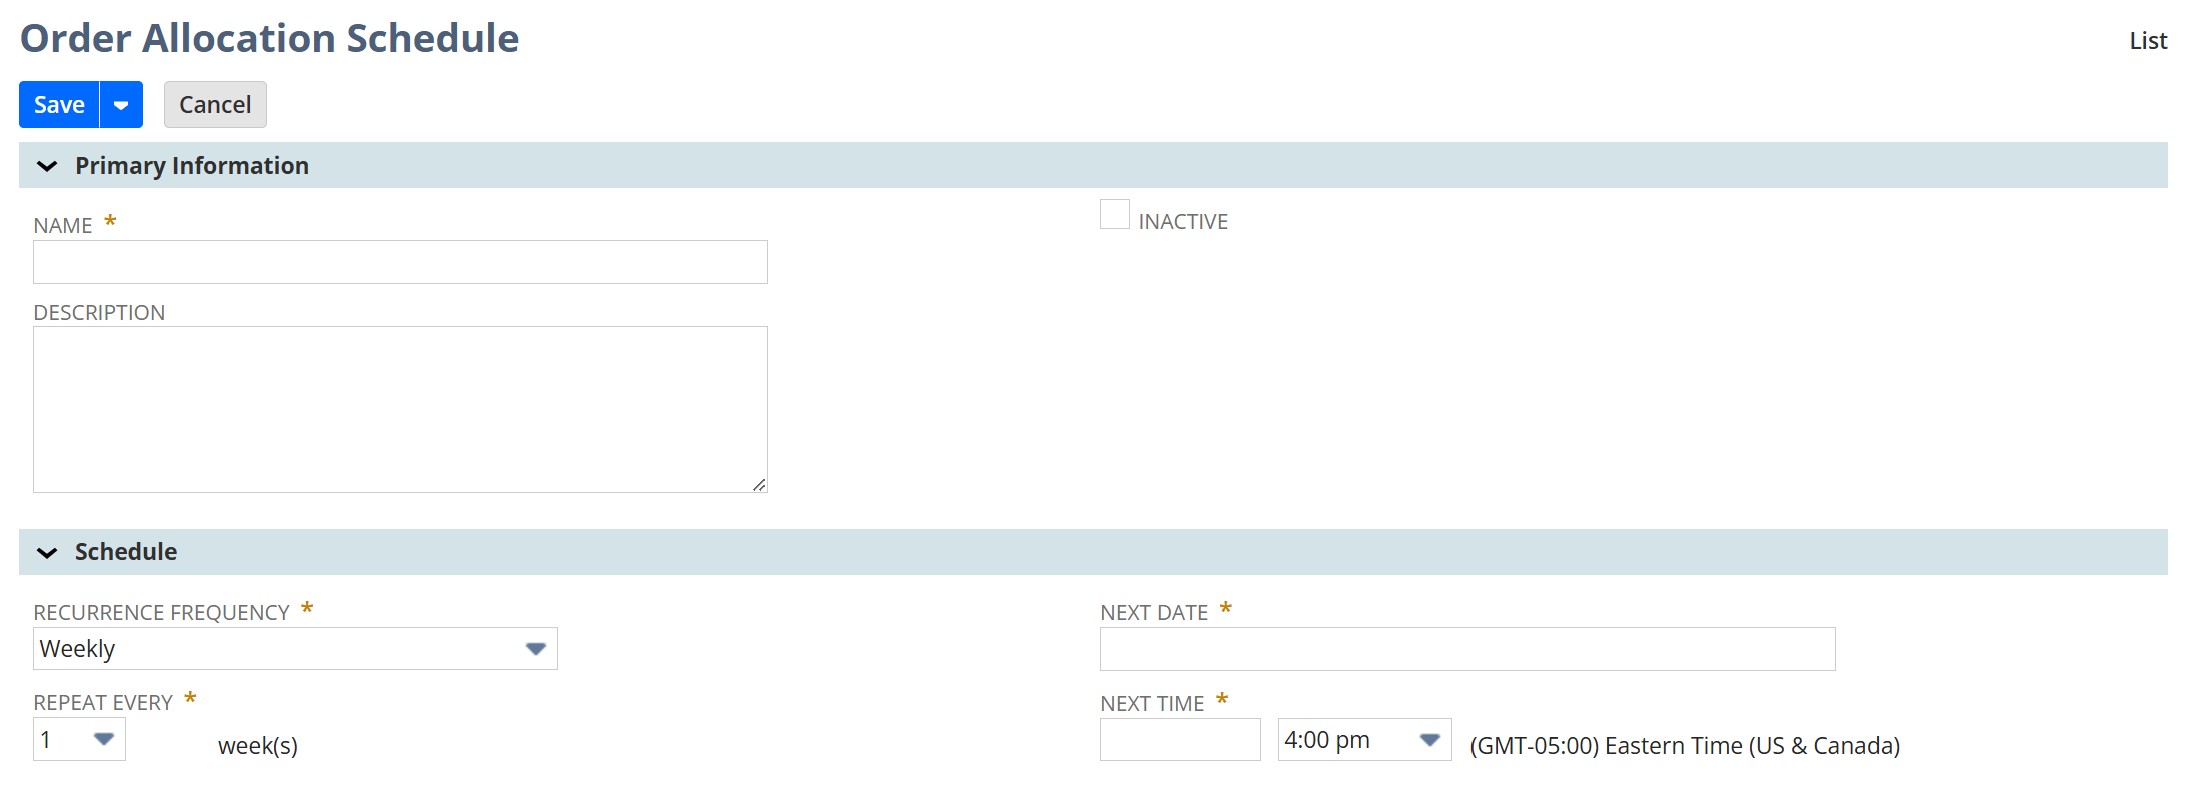2199x789 pixels.
Task: Open the Weekly recurrence frequency dropdown
Action: 280,649
